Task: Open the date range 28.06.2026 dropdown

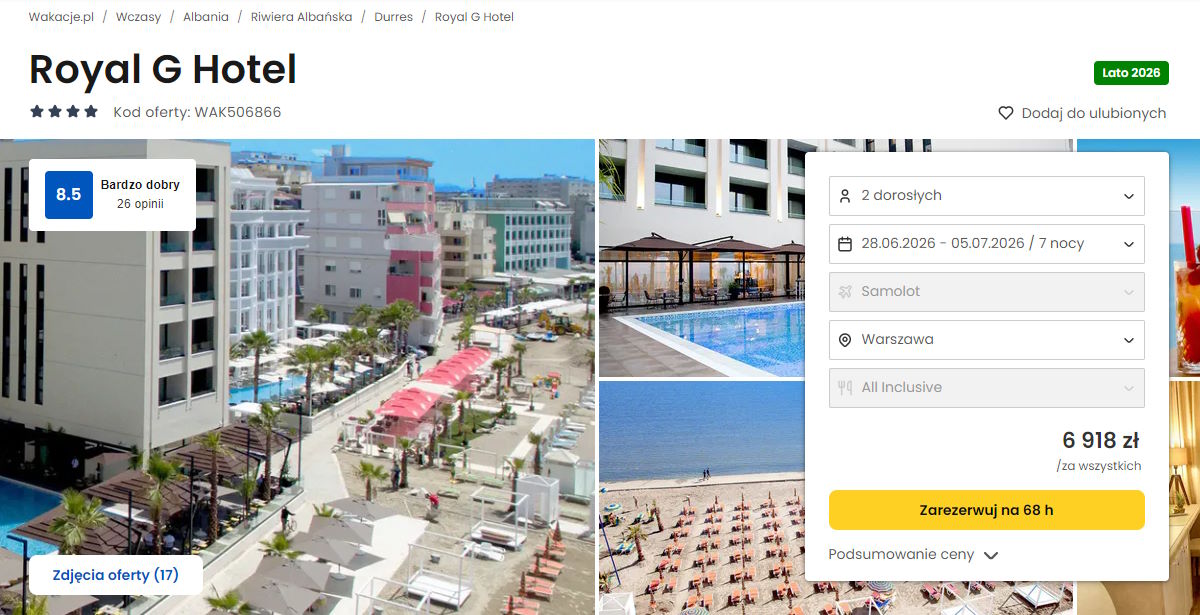Action: [987, 243]
